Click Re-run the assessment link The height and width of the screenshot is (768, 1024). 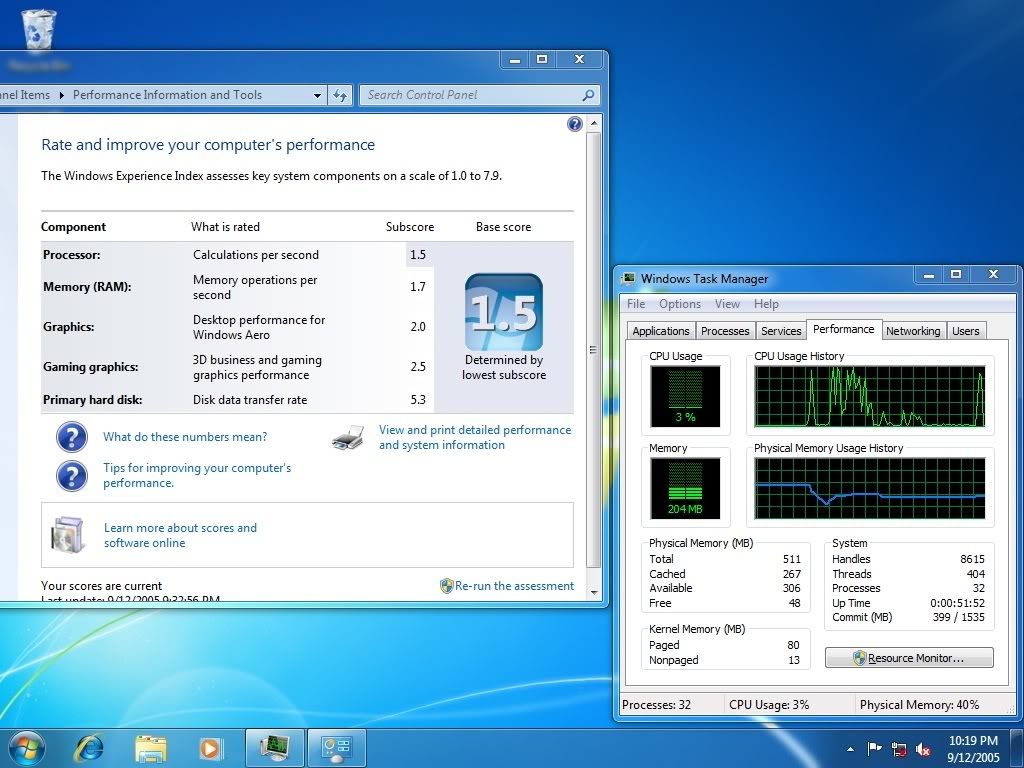click(x=514, y=586)
